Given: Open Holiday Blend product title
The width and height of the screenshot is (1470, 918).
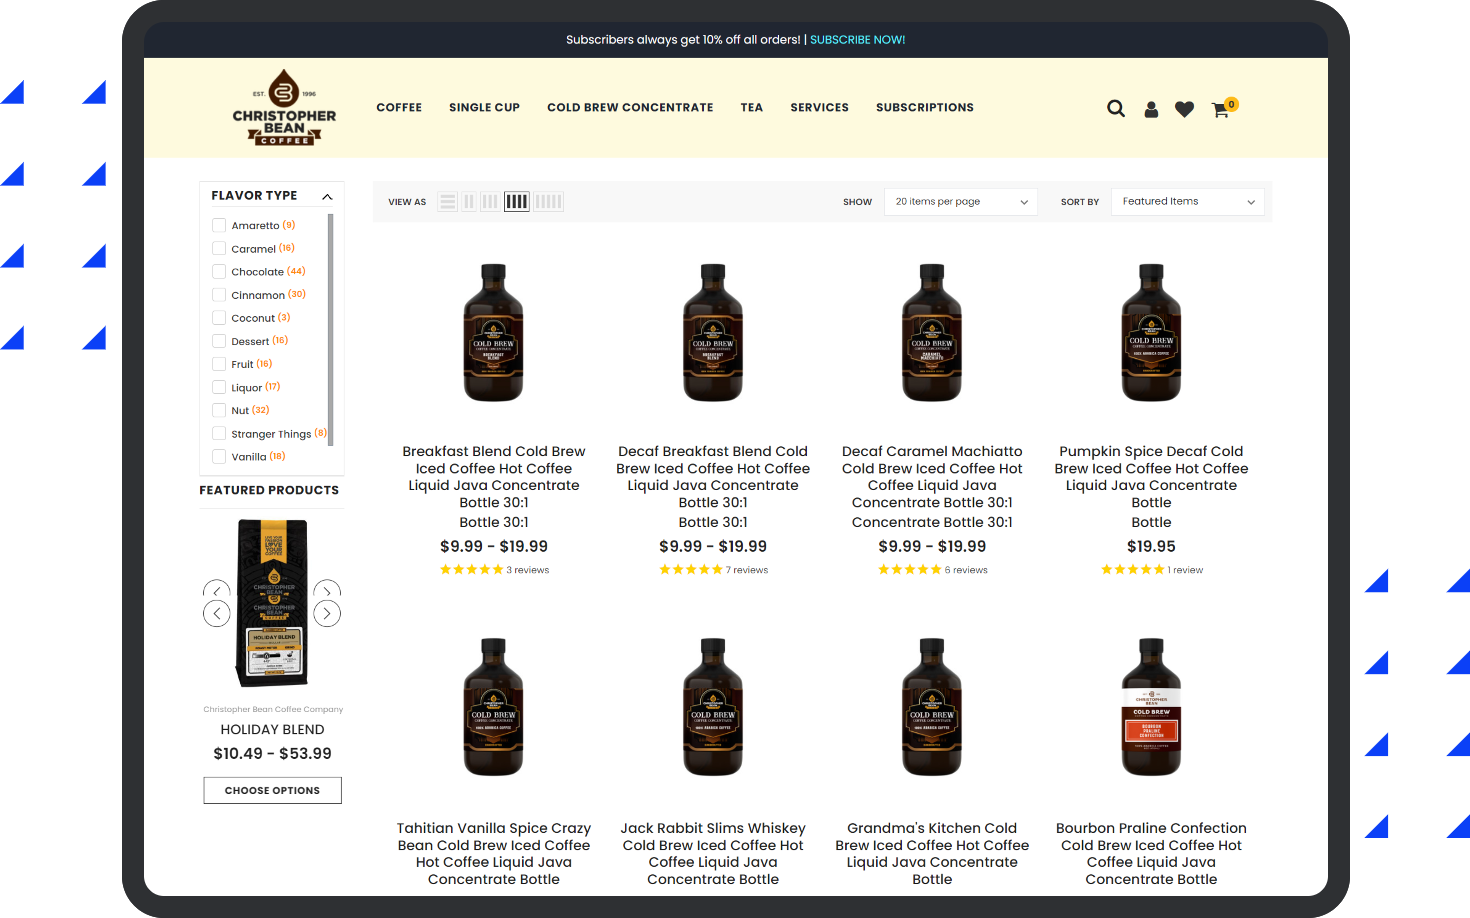Looking at the screenshot, I should pyautogui.click(x=273, y=730).
